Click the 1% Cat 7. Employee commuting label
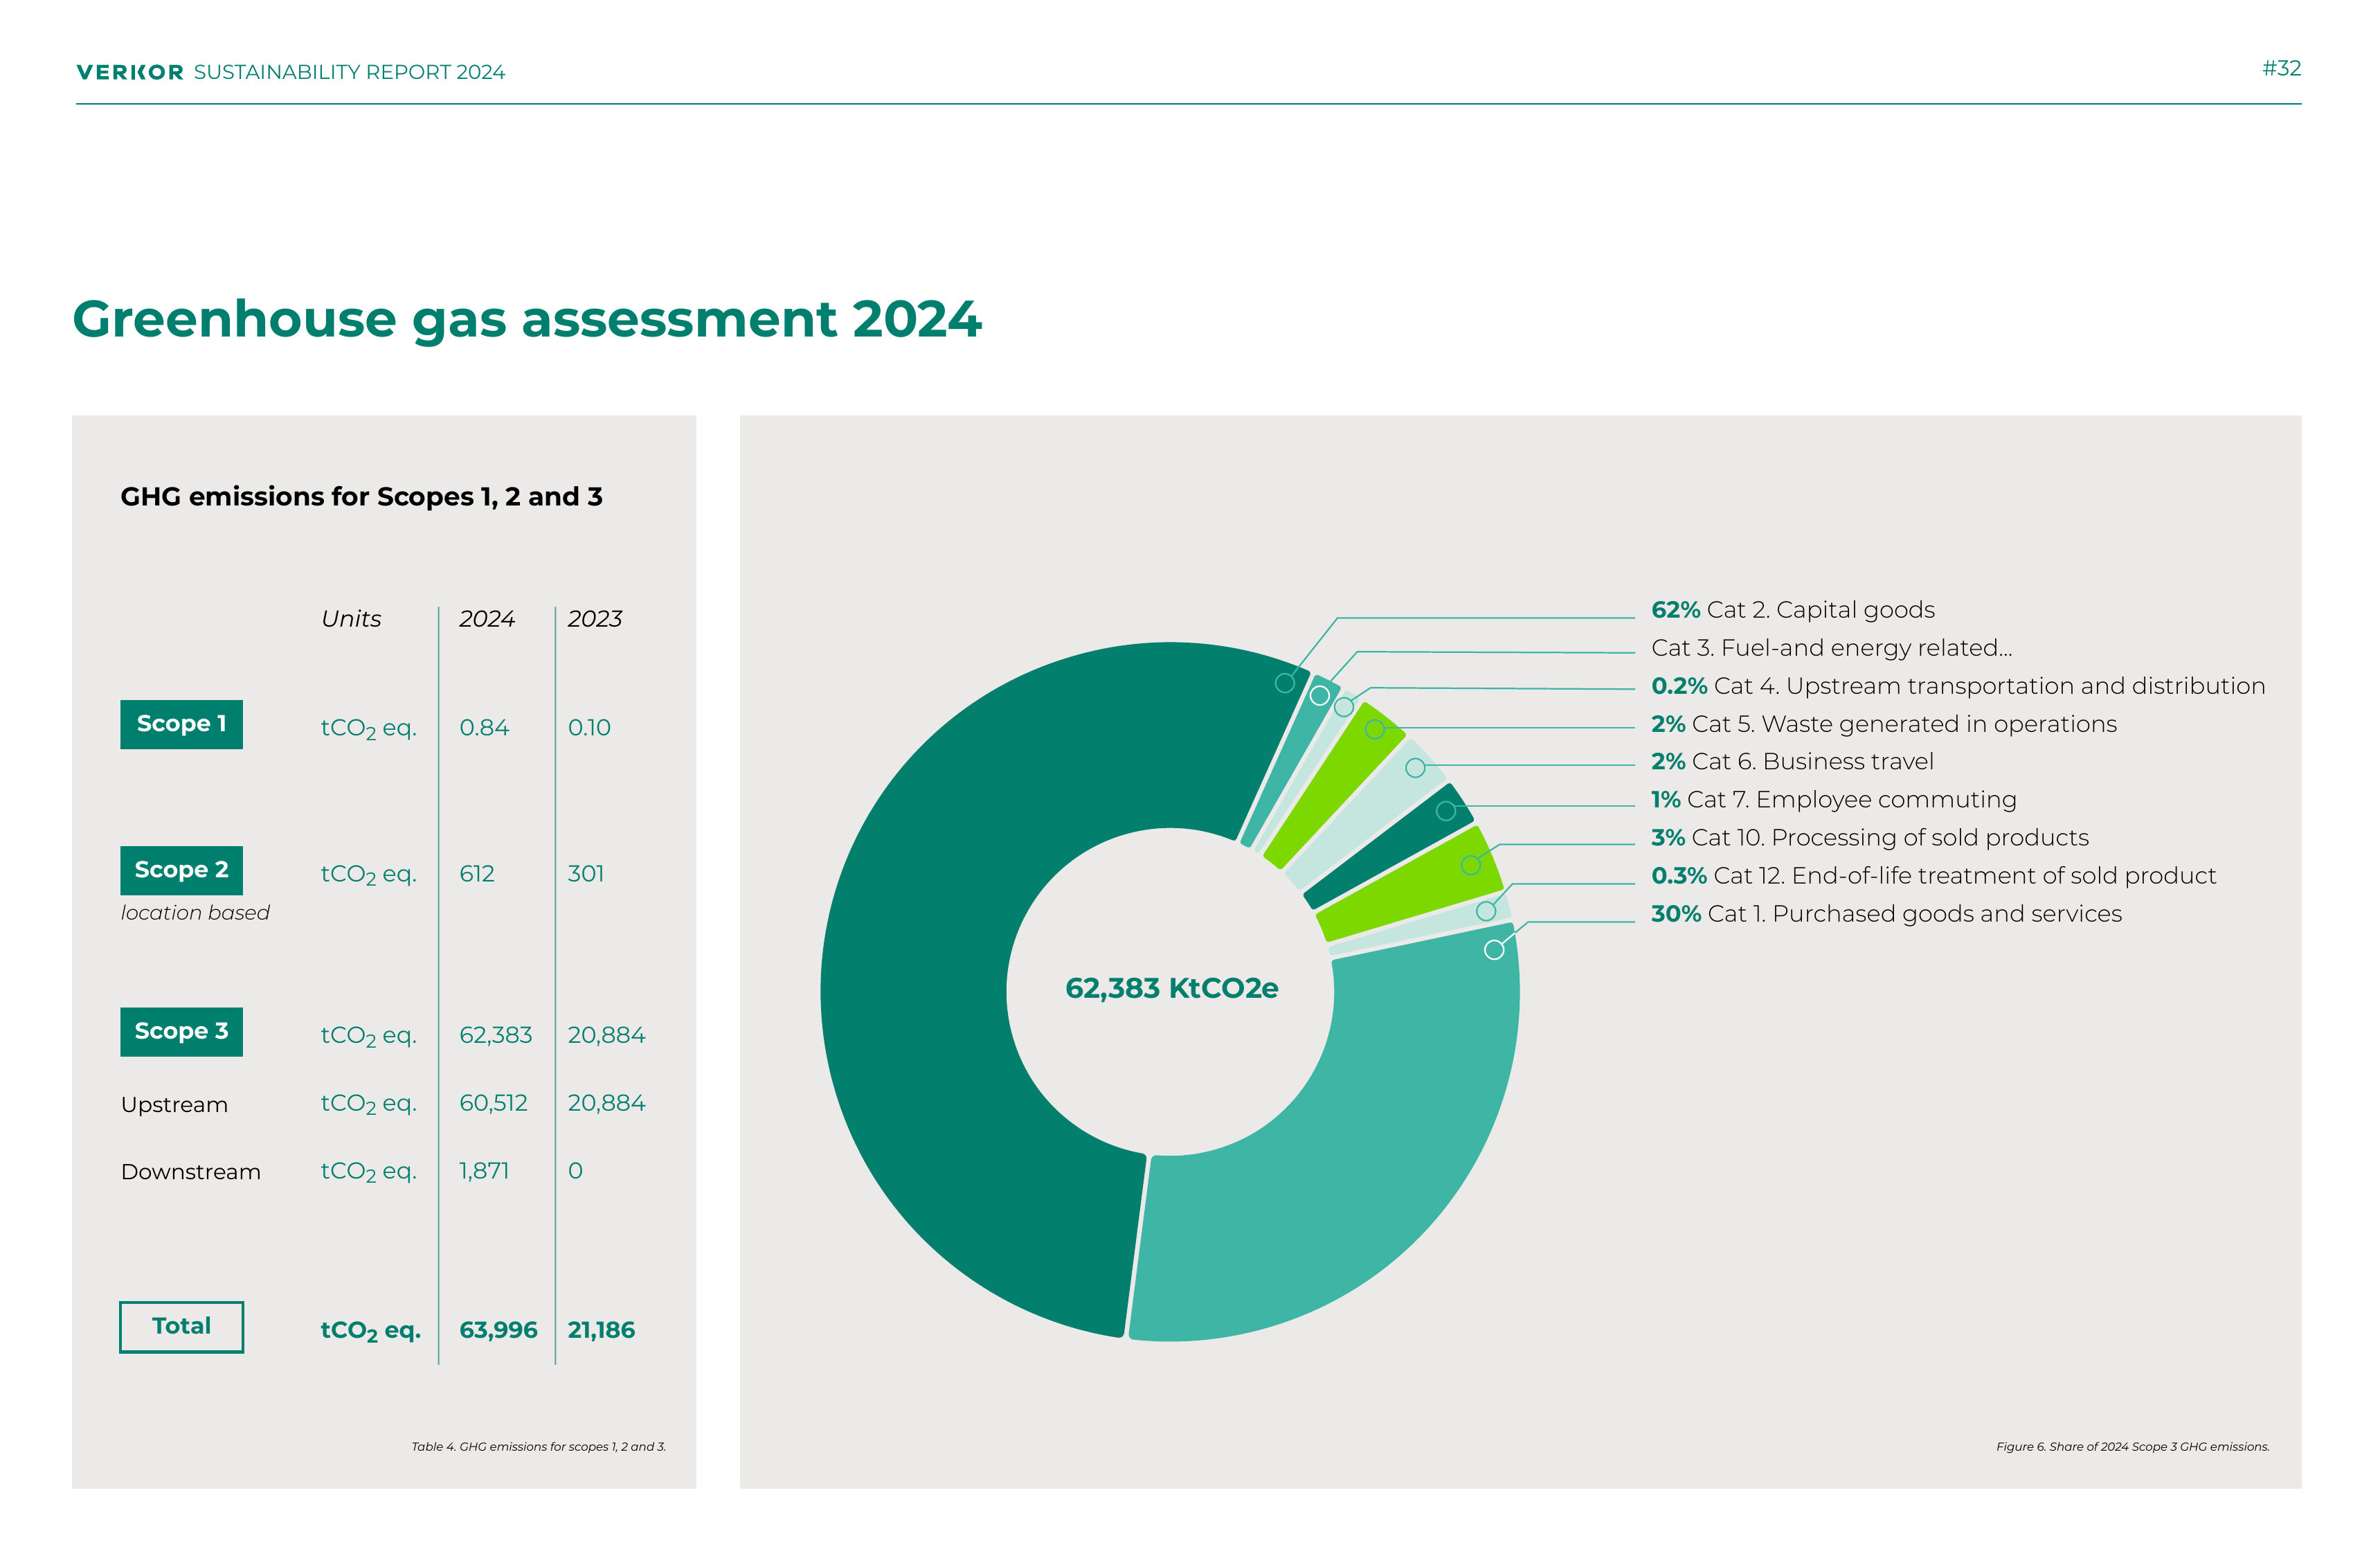This screenshot has height=1558, width=2380. tap(1833, 800)
